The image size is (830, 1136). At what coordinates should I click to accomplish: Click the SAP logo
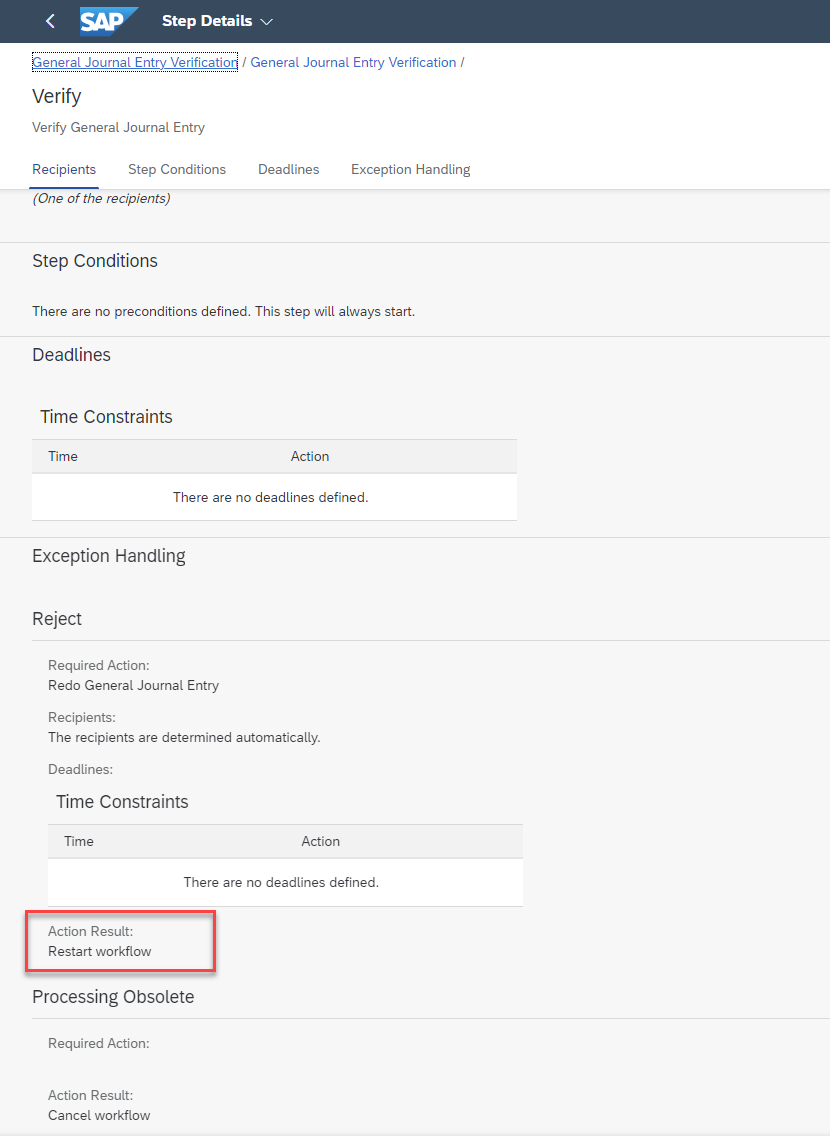[x=109, y=21]
